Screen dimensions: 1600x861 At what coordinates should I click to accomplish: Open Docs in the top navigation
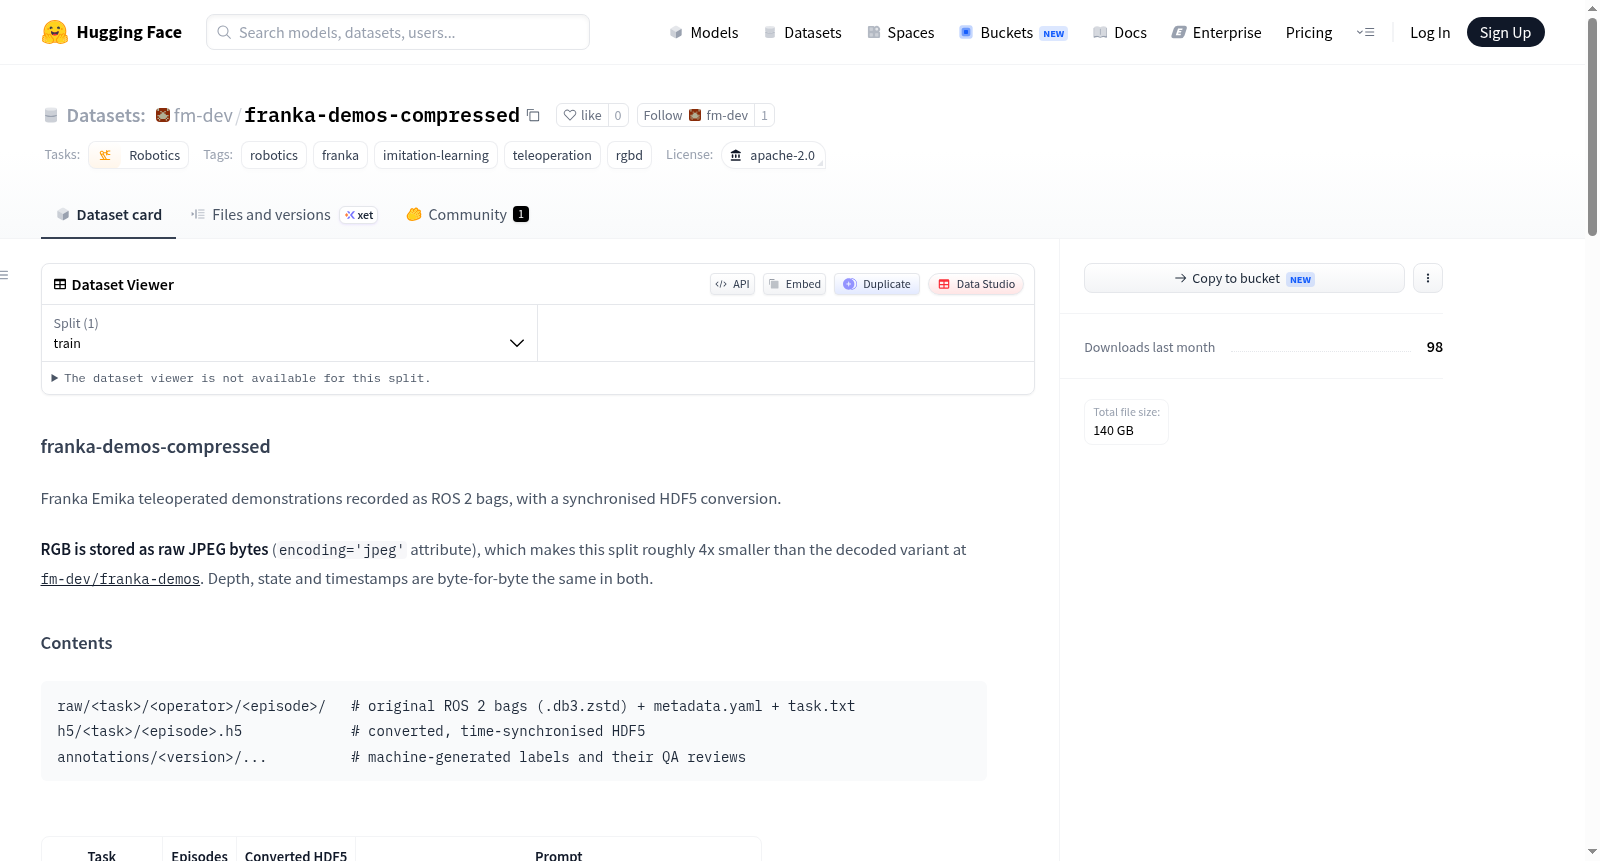tap(1120, 32)
